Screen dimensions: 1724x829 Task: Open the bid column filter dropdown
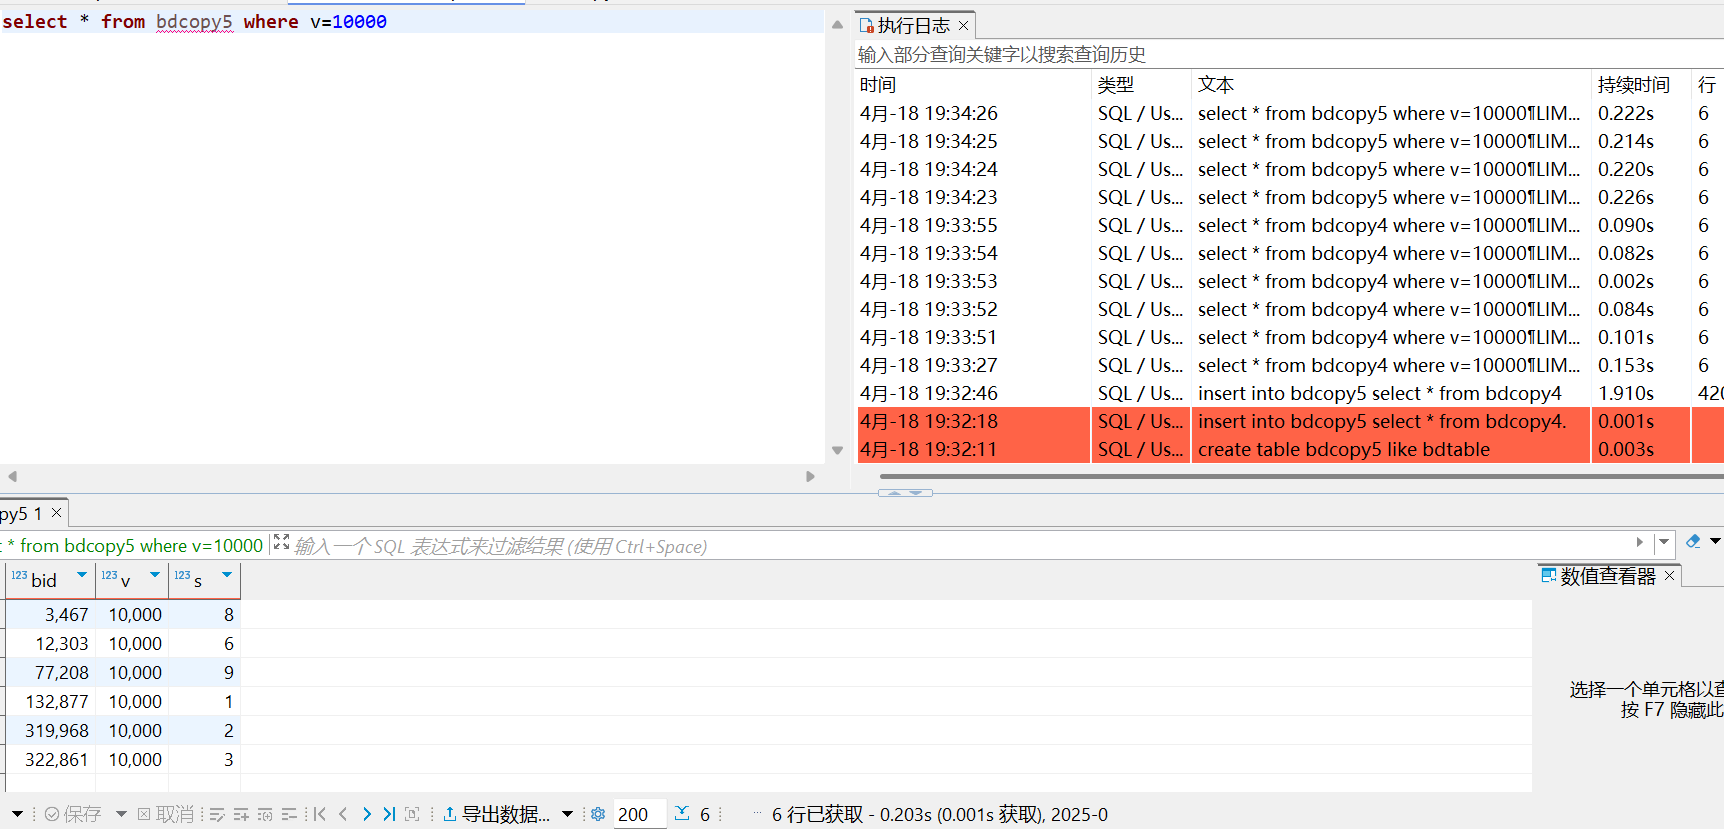[82, 575]
